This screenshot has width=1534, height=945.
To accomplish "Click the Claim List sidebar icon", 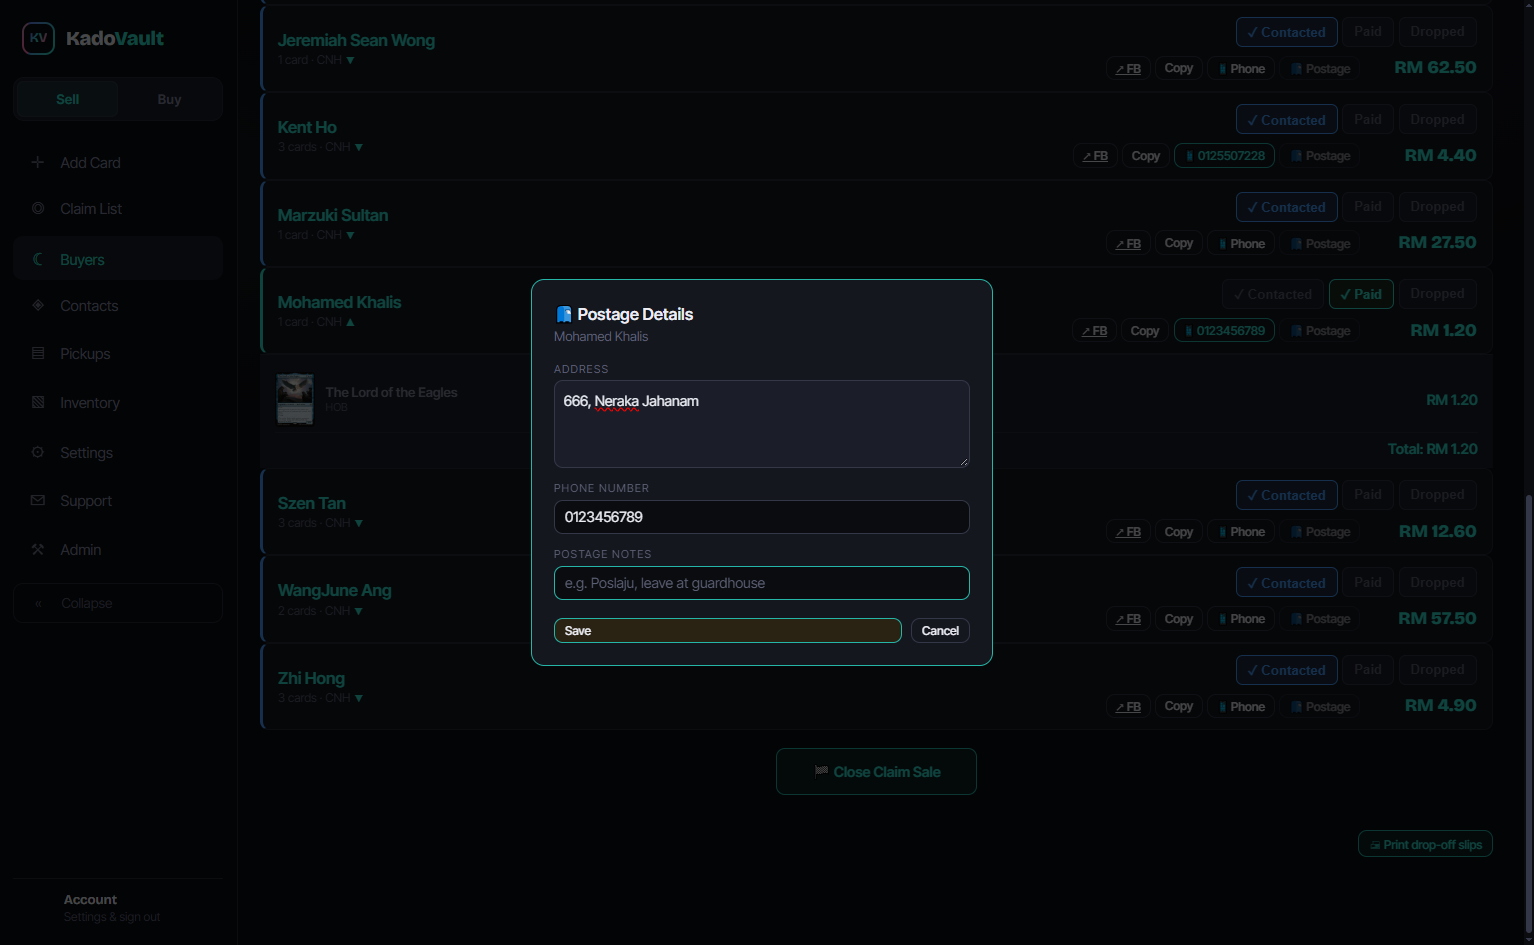I will 38,208.
